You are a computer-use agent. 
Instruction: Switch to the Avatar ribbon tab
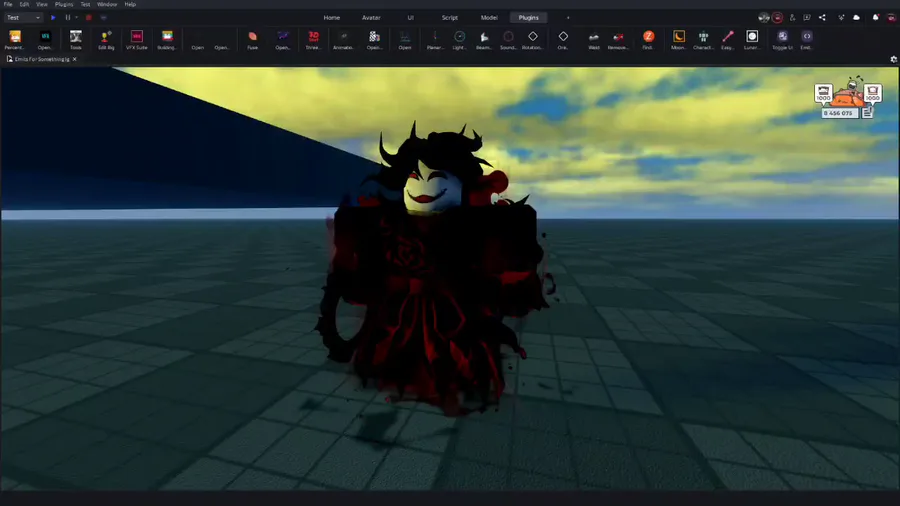tap(371, 18)
